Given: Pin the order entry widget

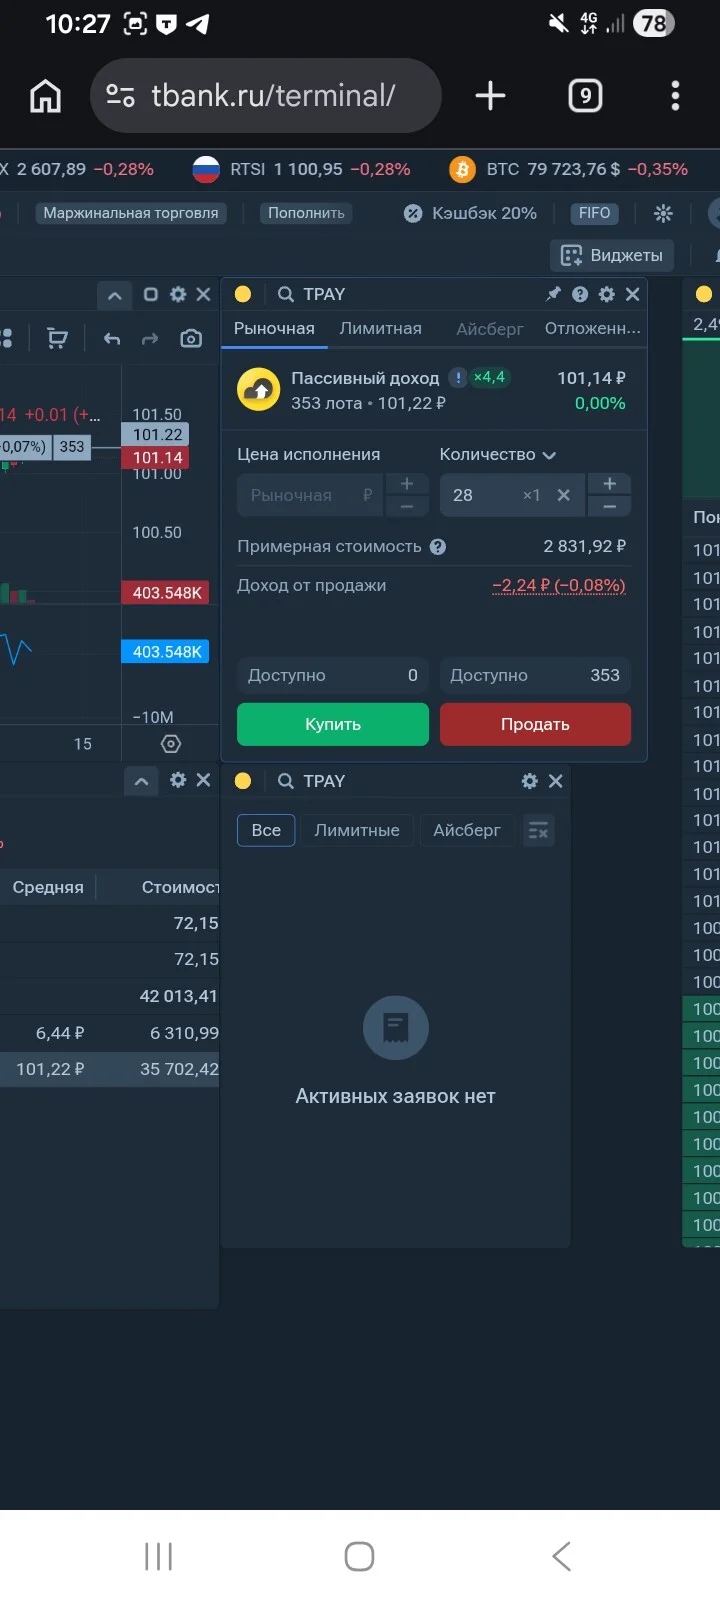Looking at the screenshot, I should (x=553, y=294).
